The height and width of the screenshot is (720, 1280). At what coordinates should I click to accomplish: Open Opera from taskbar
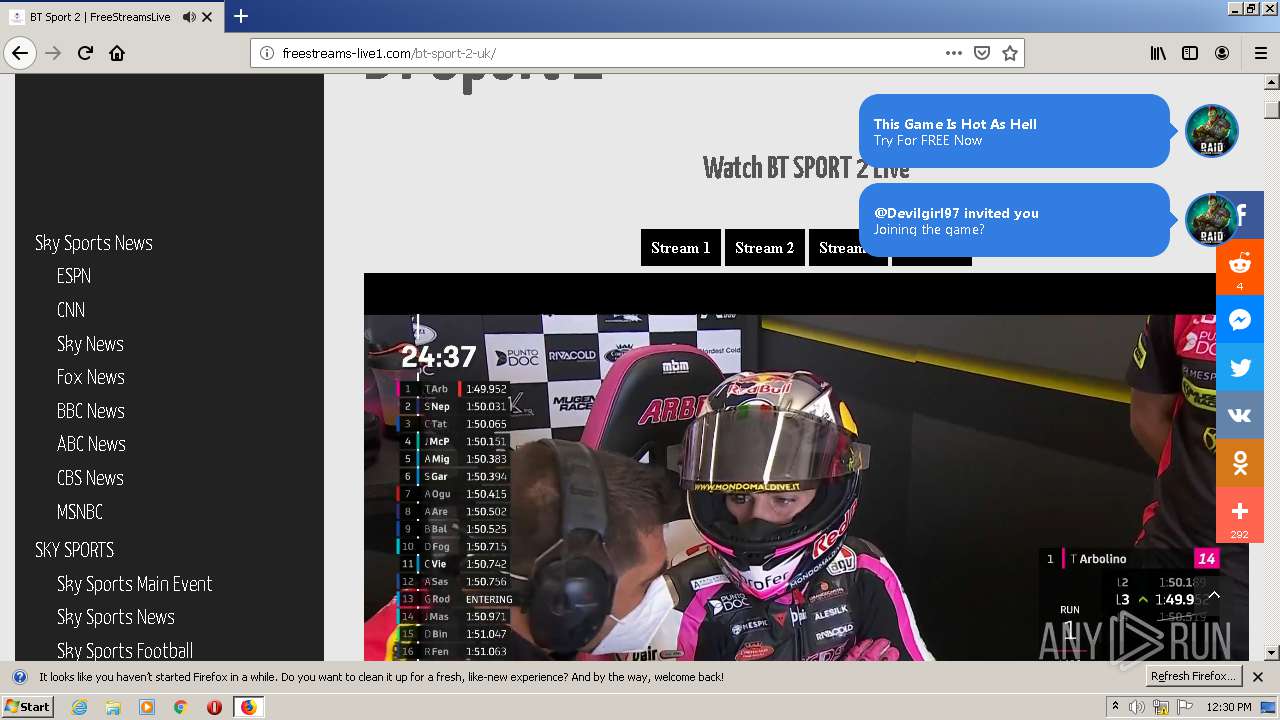point(214,707)
